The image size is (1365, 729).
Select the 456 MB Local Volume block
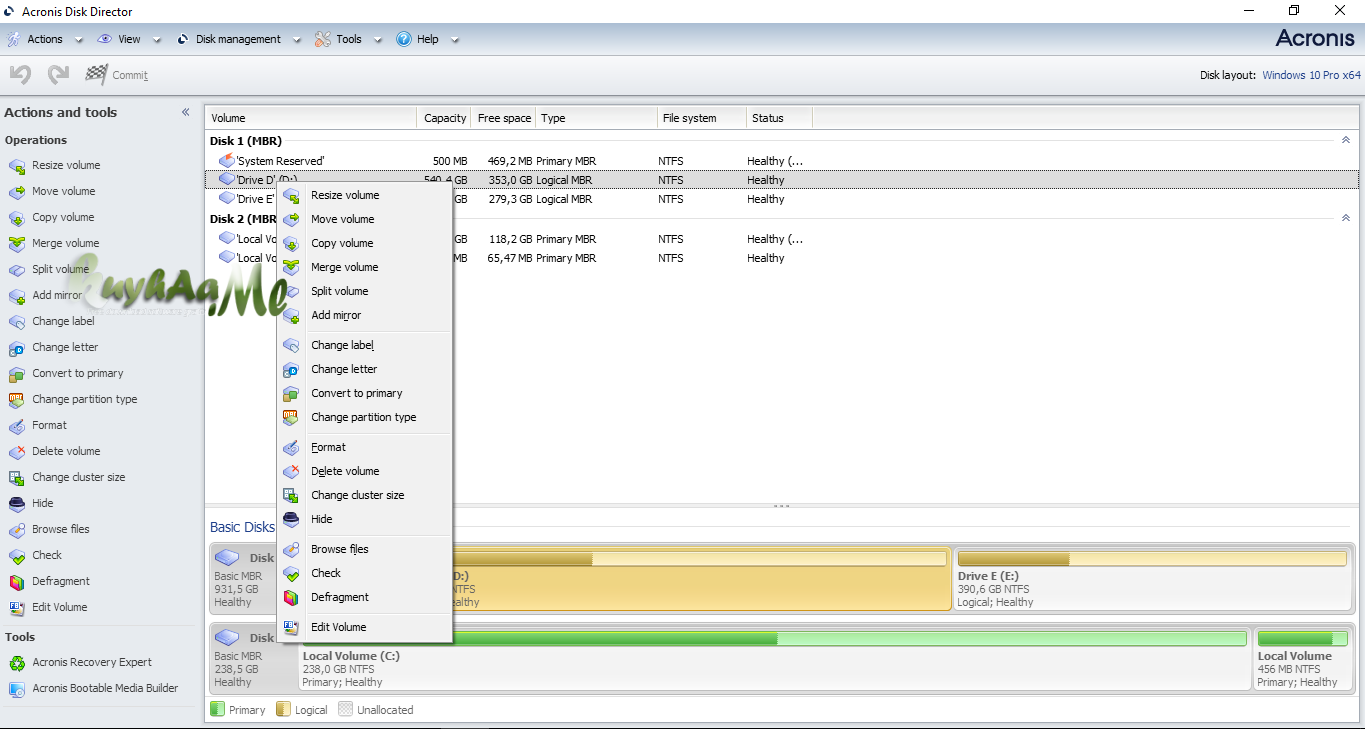1303,659
